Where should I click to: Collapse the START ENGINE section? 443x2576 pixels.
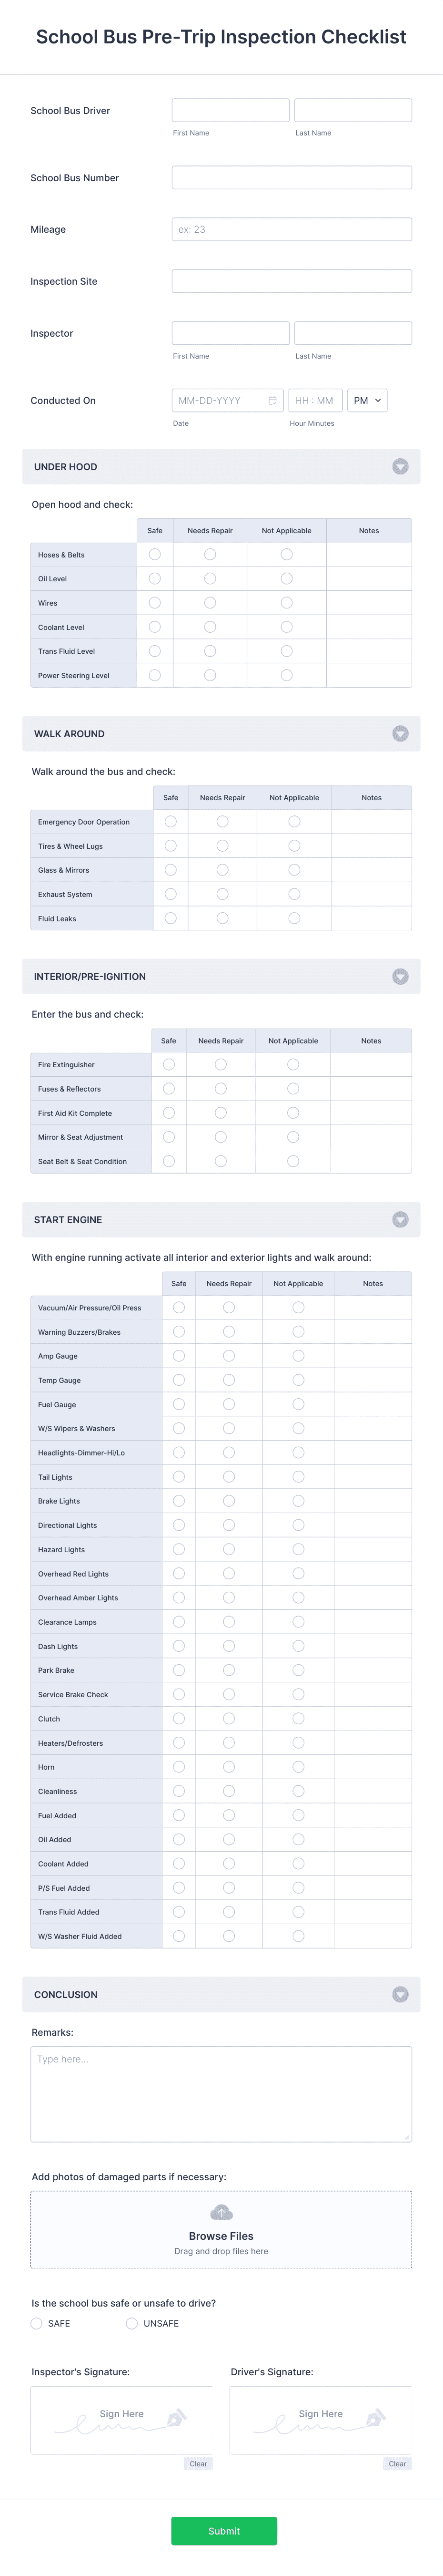point(400,1219)
